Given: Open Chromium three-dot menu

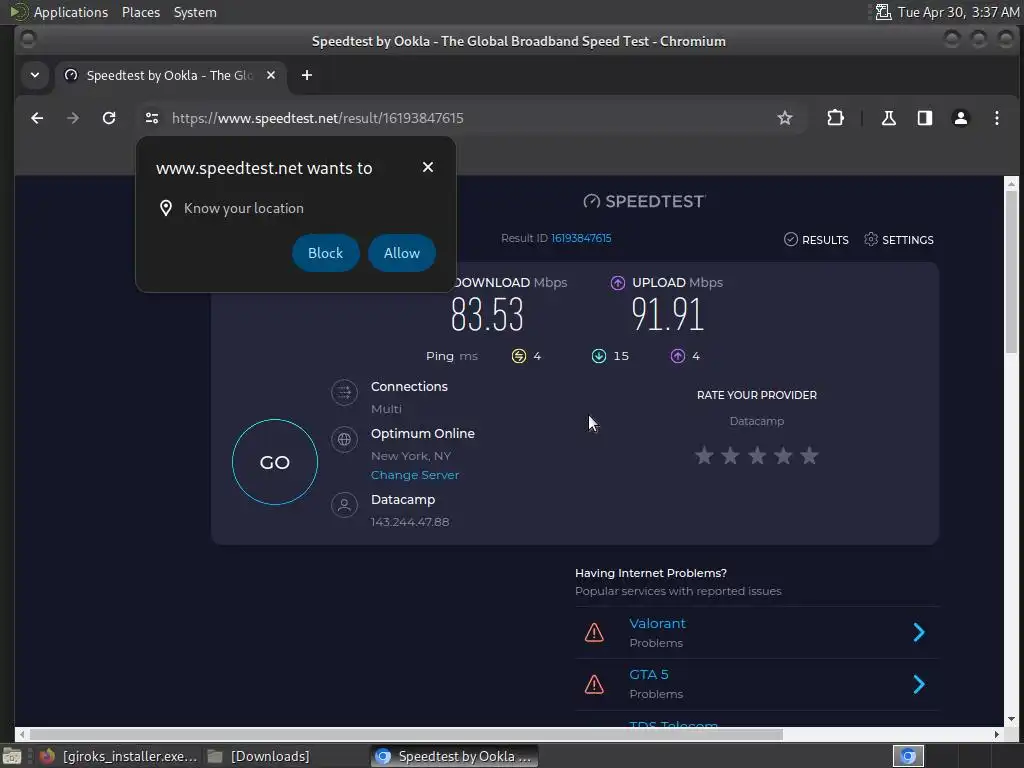Looking at the screenshot, I should 997,118.
